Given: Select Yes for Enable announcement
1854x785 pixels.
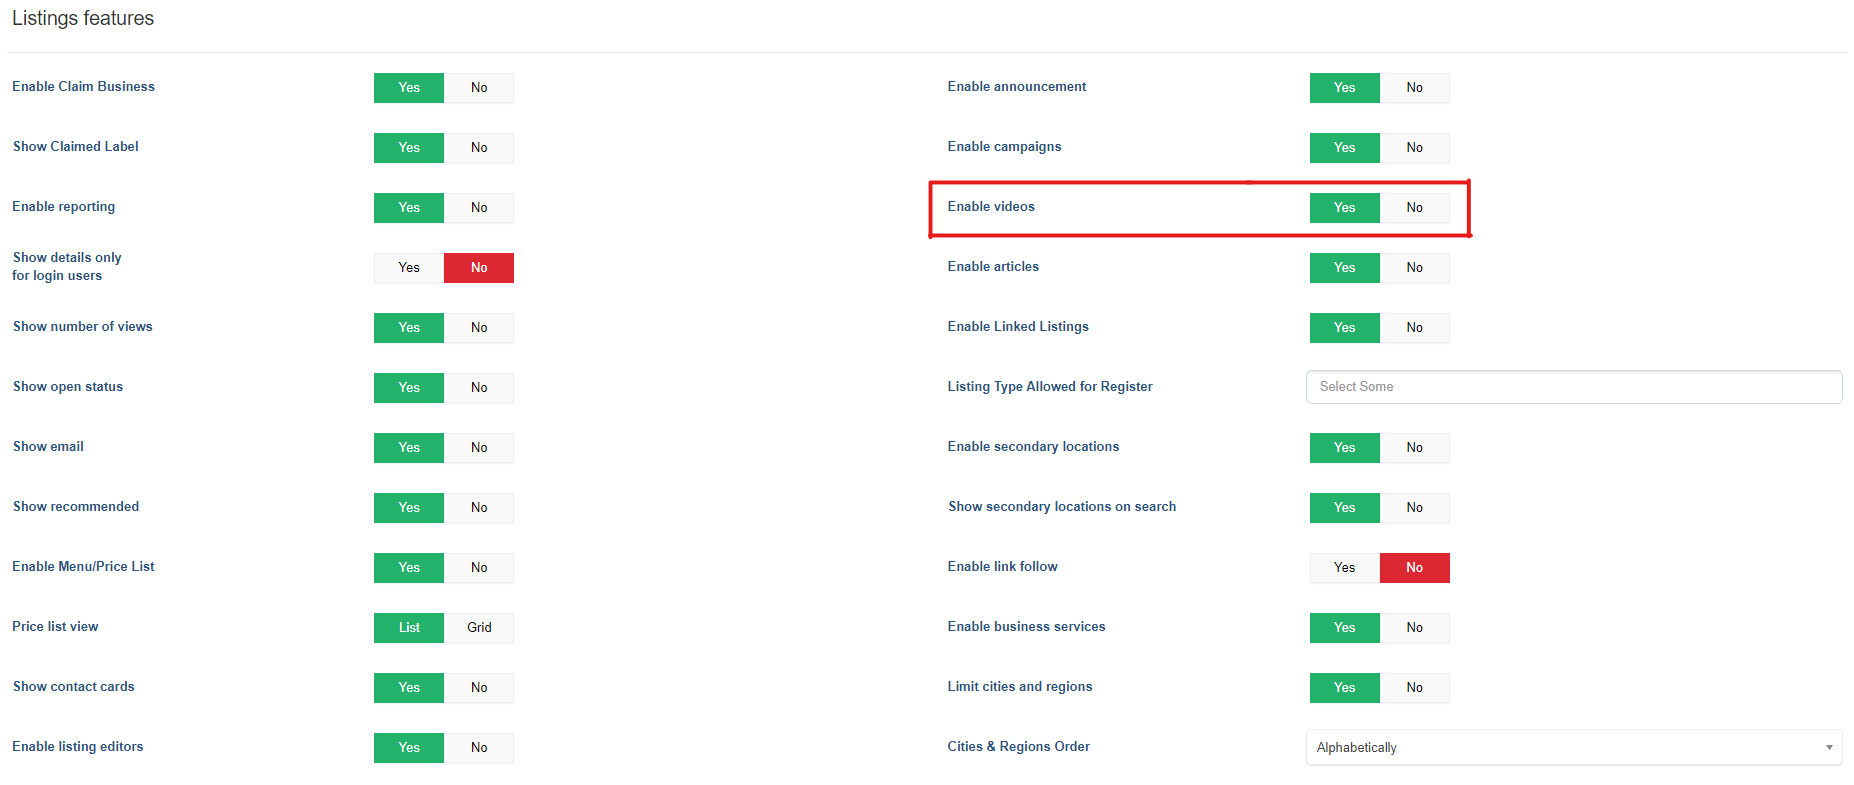Looking at the screenshot, I should click(1345, 88).
